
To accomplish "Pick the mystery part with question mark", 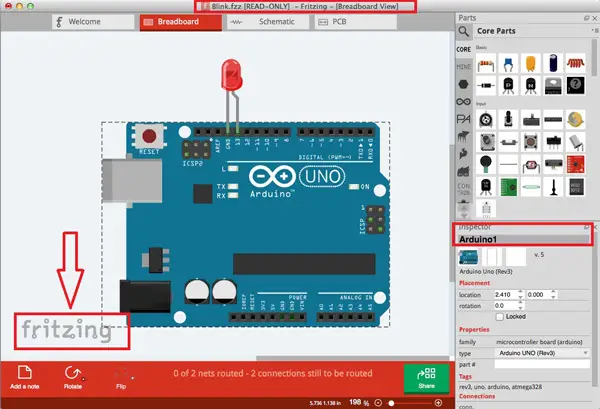I will pos(576,85).
